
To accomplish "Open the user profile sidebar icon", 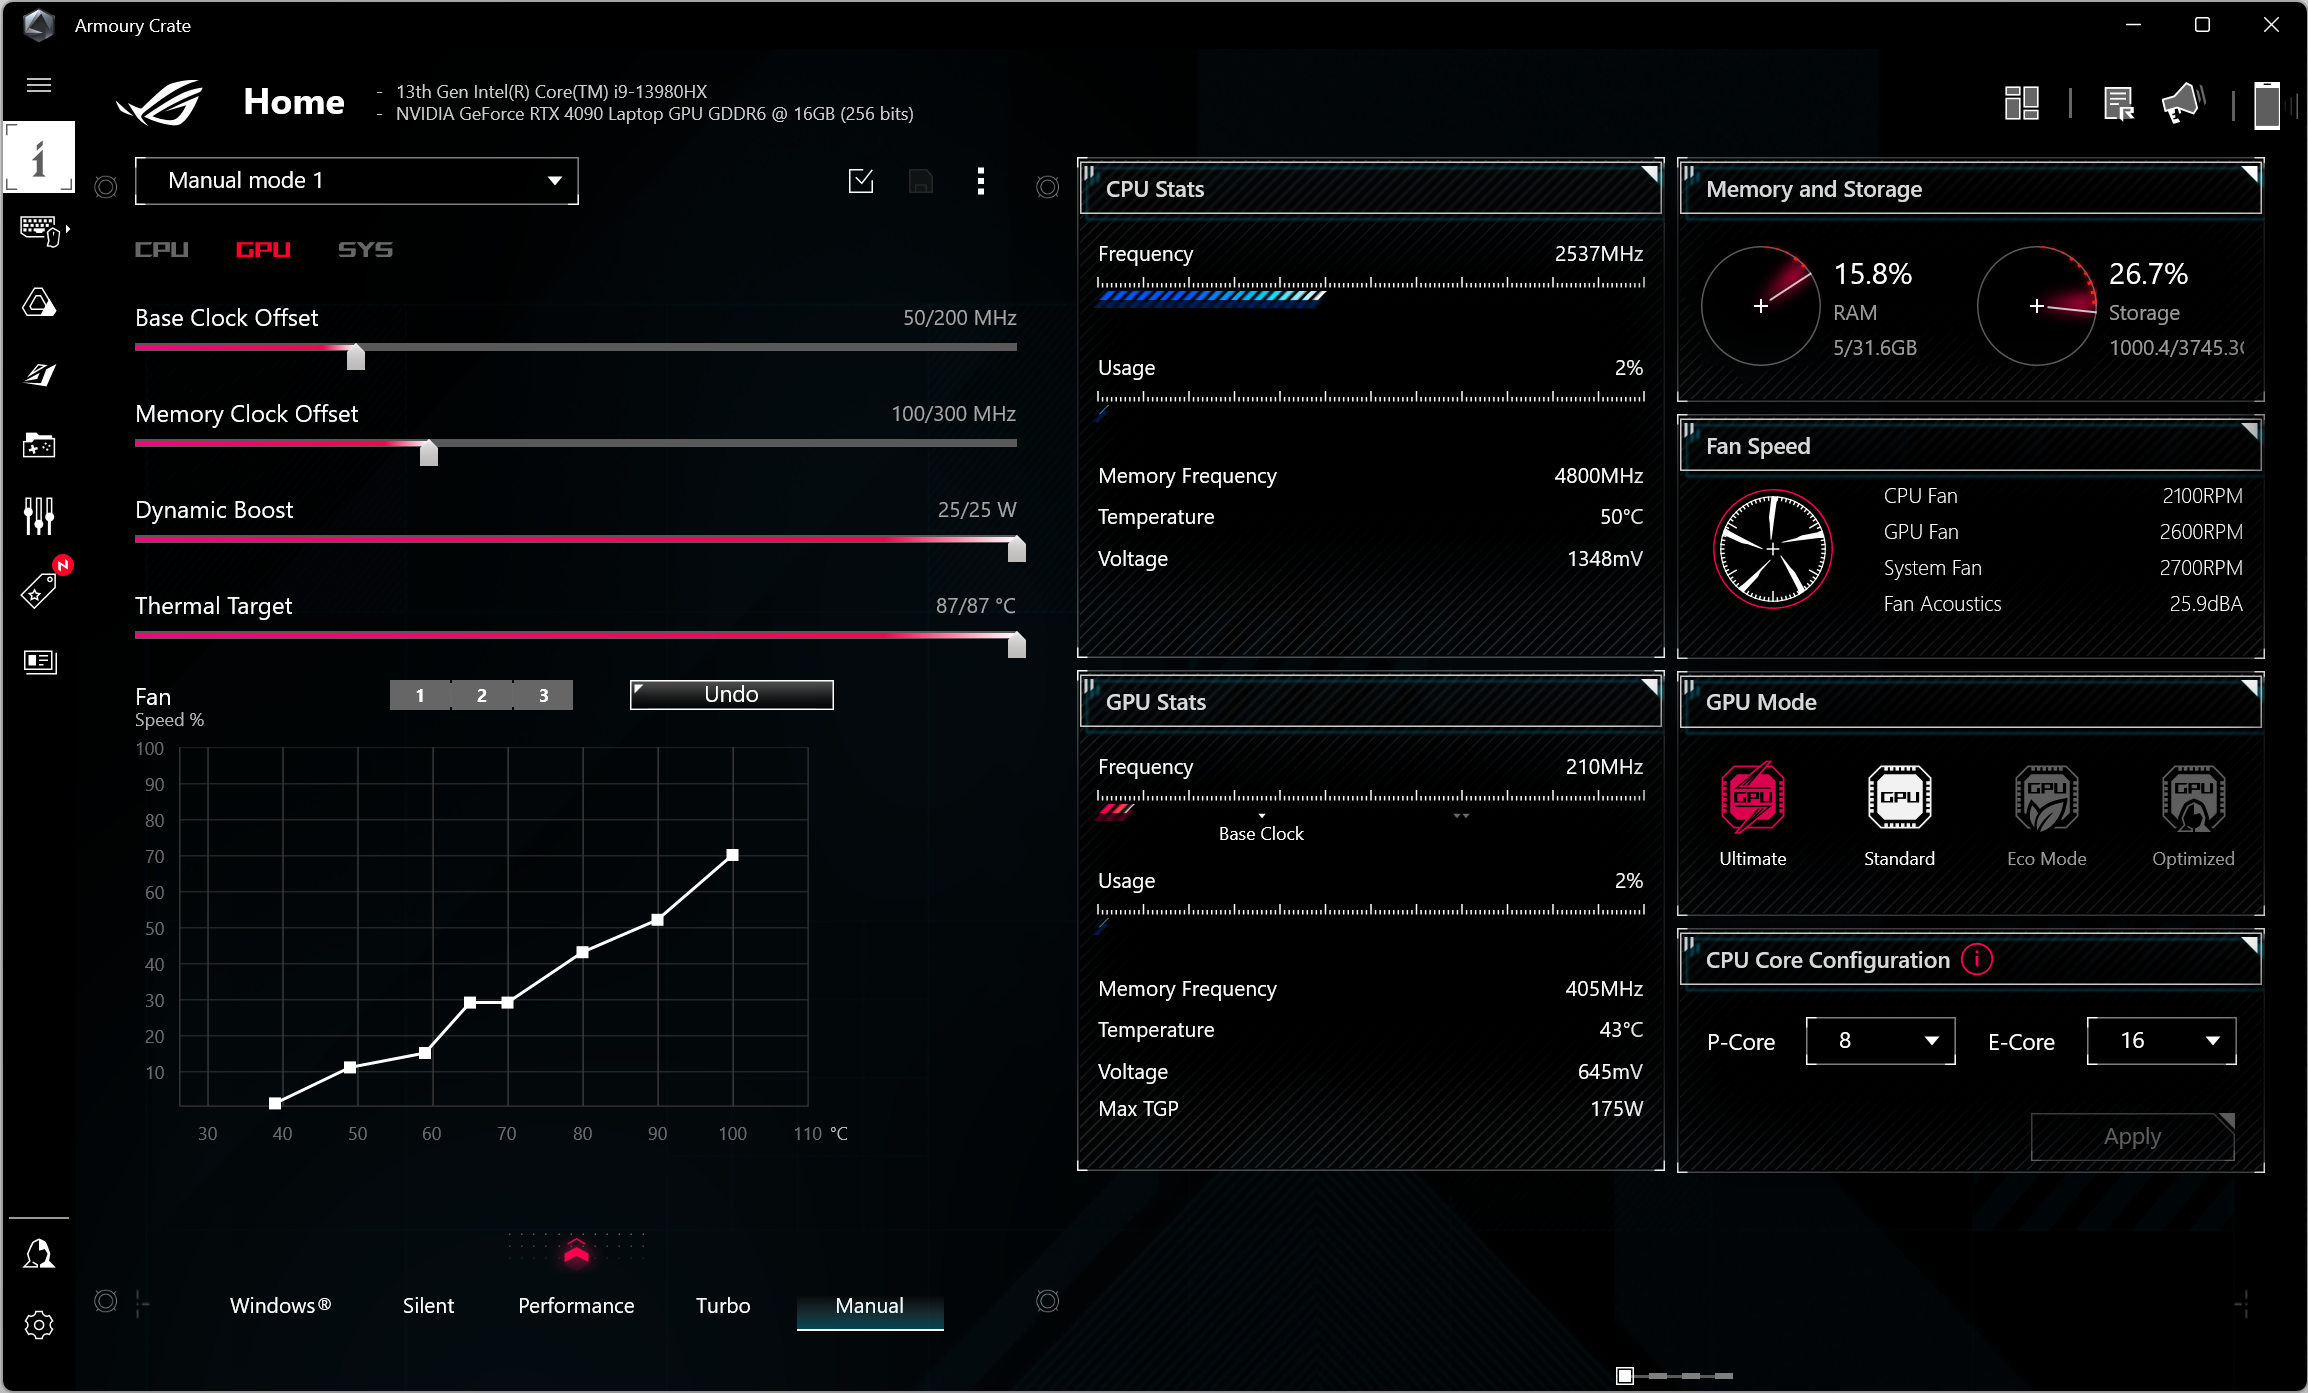I will click(x=39, y=1254).
